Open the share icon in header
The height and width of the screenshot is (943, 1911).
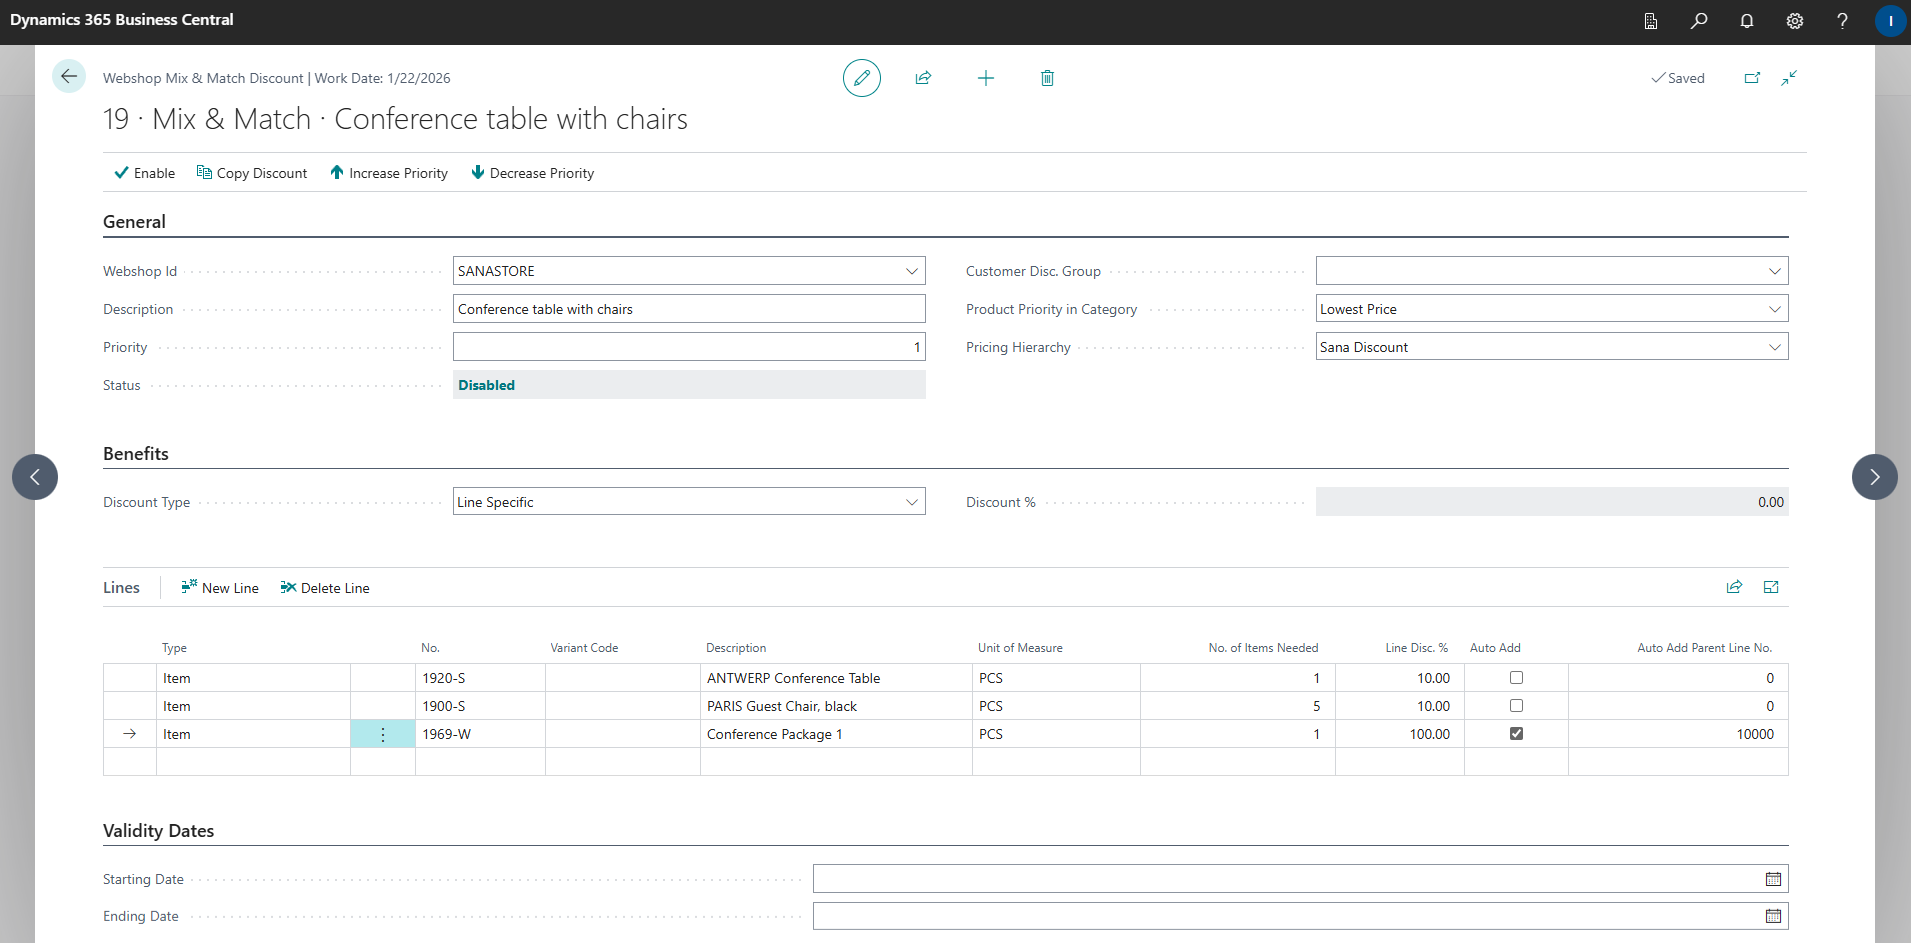point(923,78)
